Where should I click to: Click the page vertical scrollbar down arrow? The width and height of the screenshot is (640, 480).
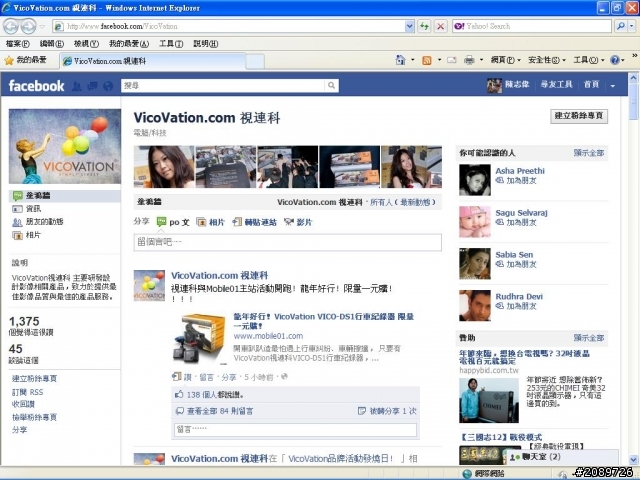pos(633,459)
